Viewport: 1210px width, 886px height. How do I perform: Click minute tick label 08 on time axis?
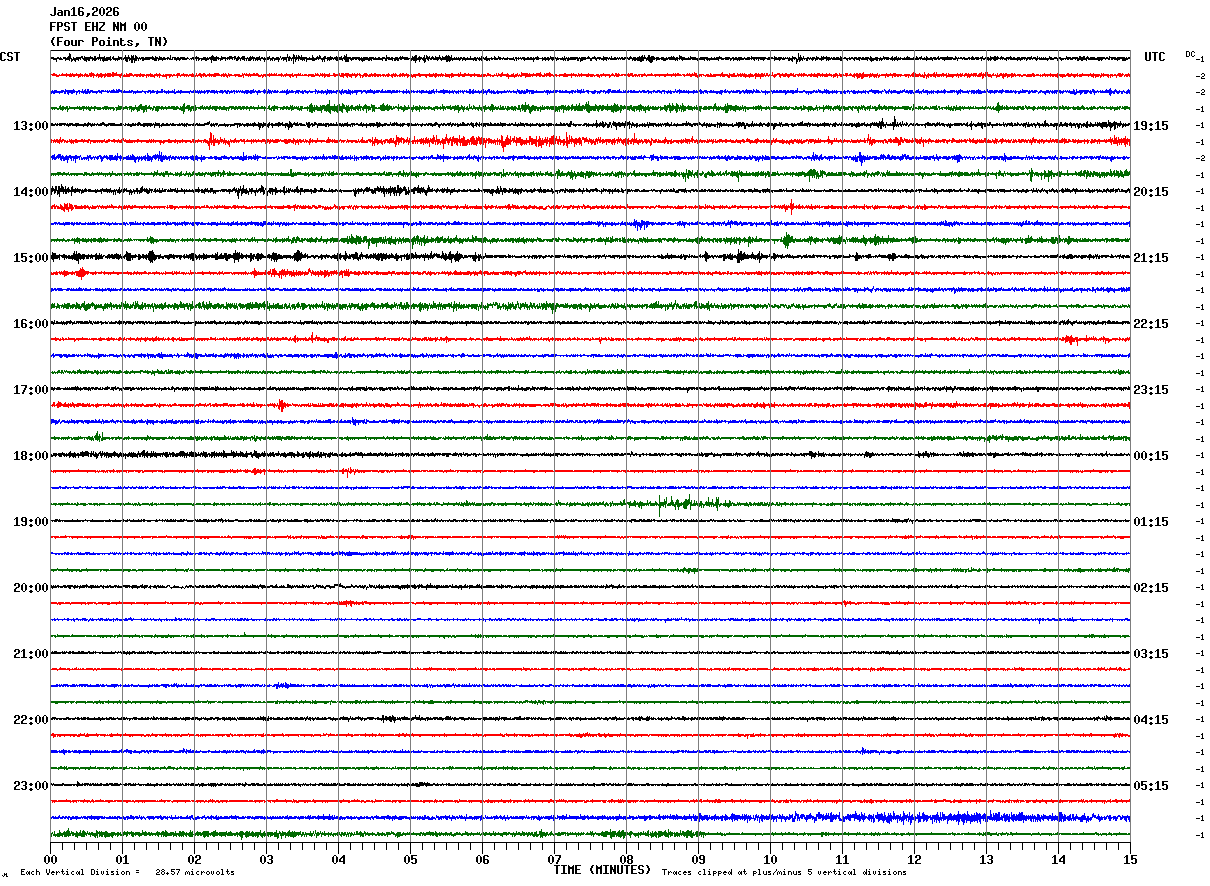point(626,859)
